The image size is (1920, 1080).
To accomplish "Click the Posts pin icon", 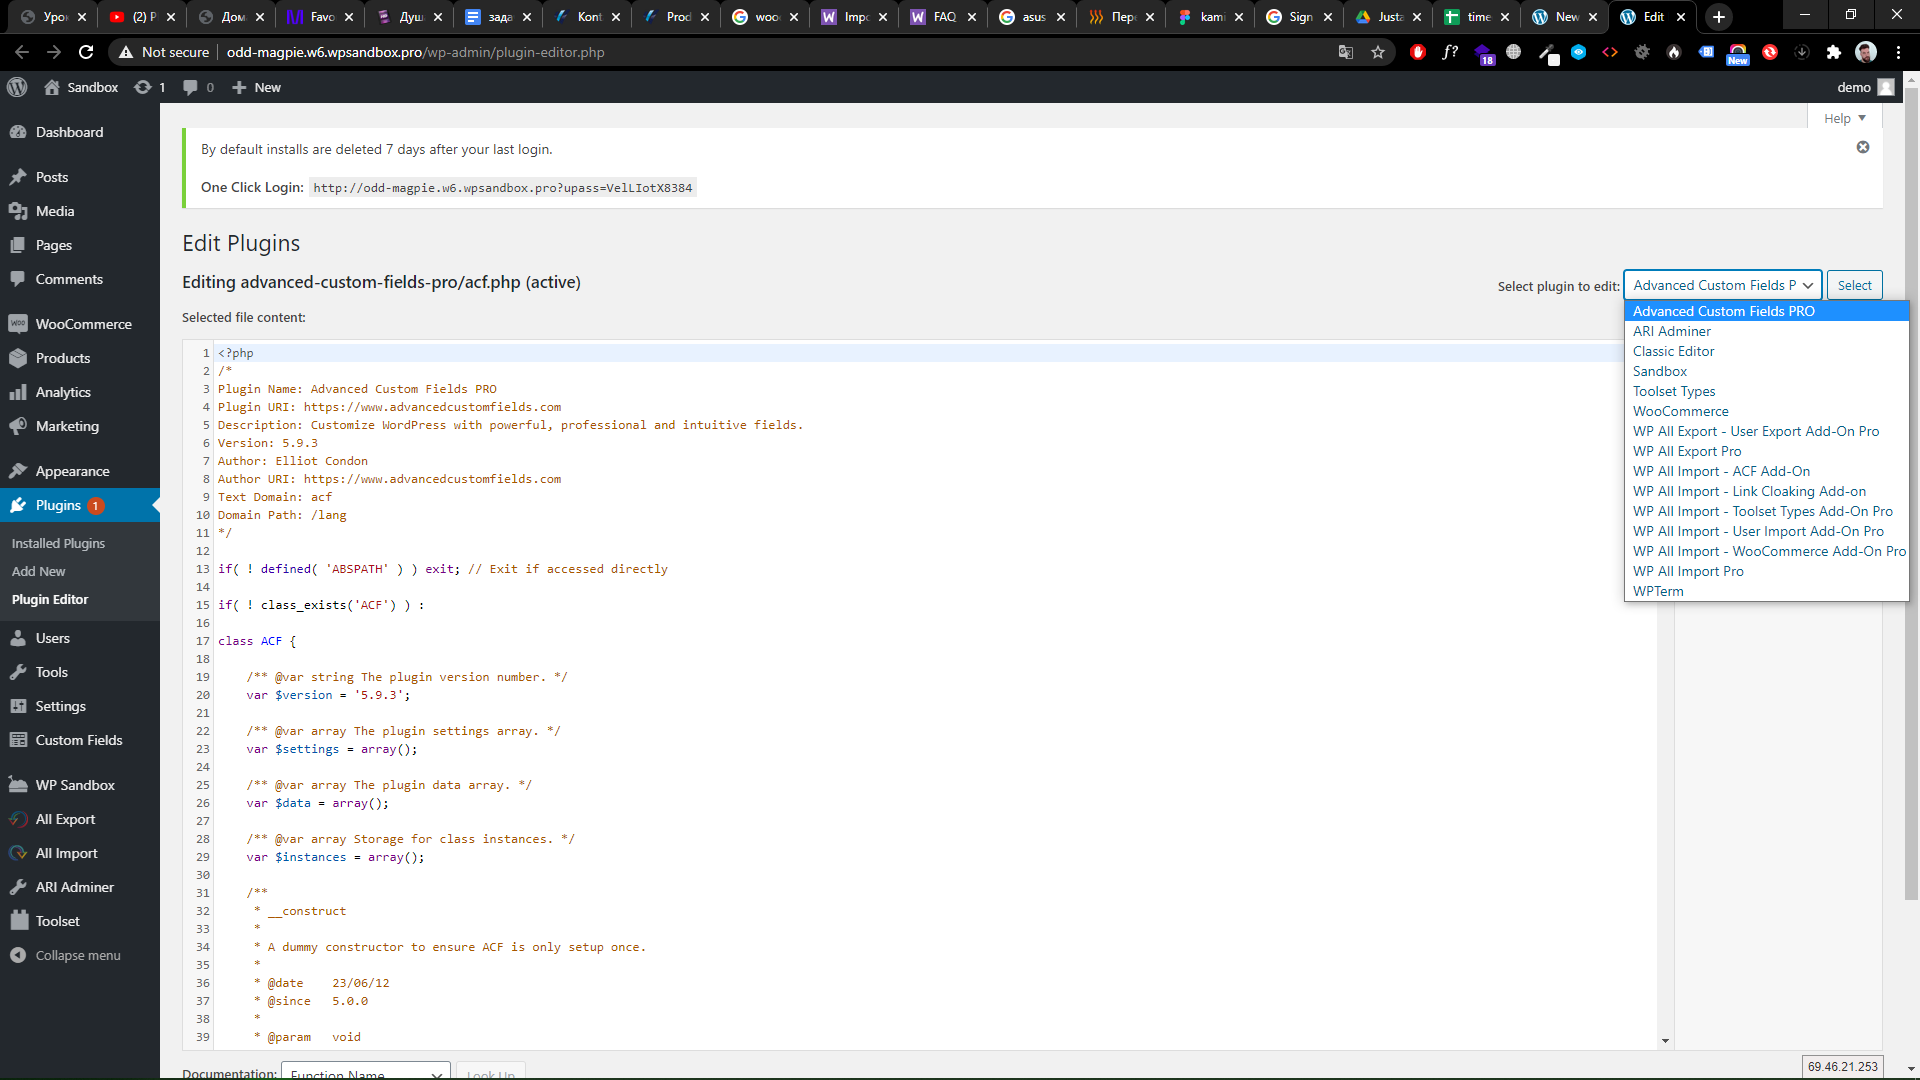I will point(18,177).
